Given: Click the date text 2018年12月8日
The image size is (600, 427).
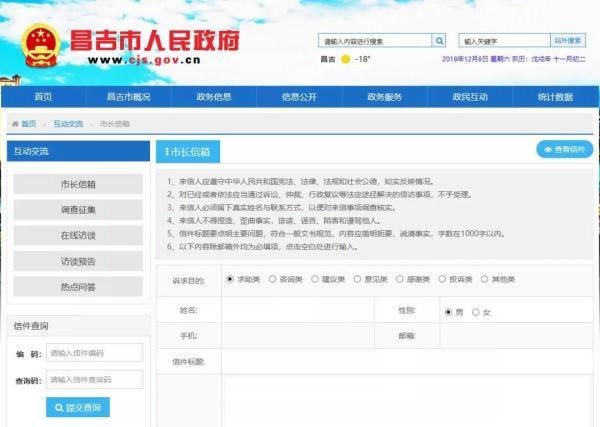Looking at the screenshot, I should coord(465,59).
